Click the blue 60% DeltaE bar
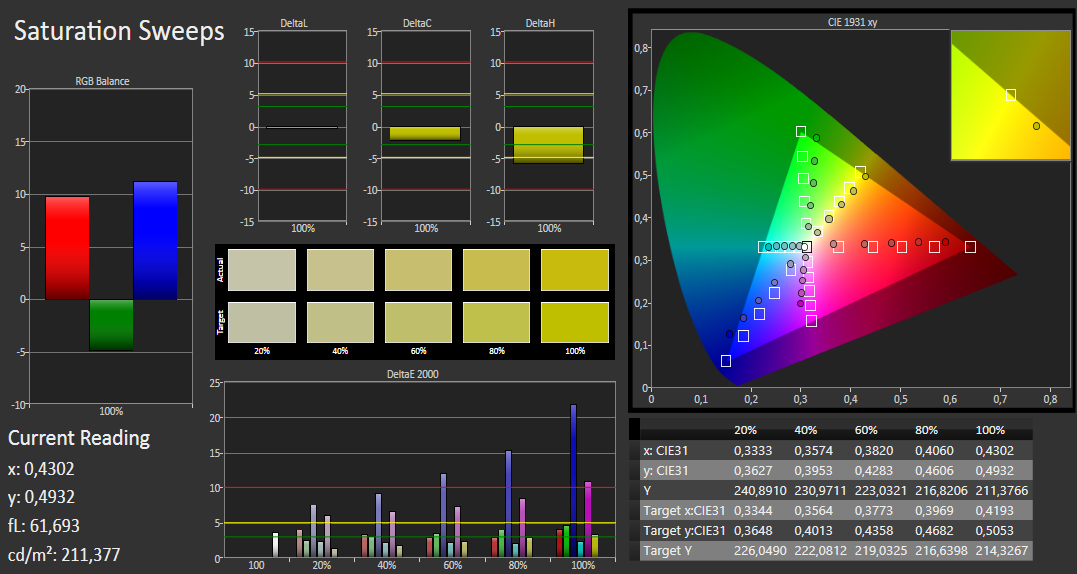The height and width of the screenshot is (574, 1077). point(443,516)
